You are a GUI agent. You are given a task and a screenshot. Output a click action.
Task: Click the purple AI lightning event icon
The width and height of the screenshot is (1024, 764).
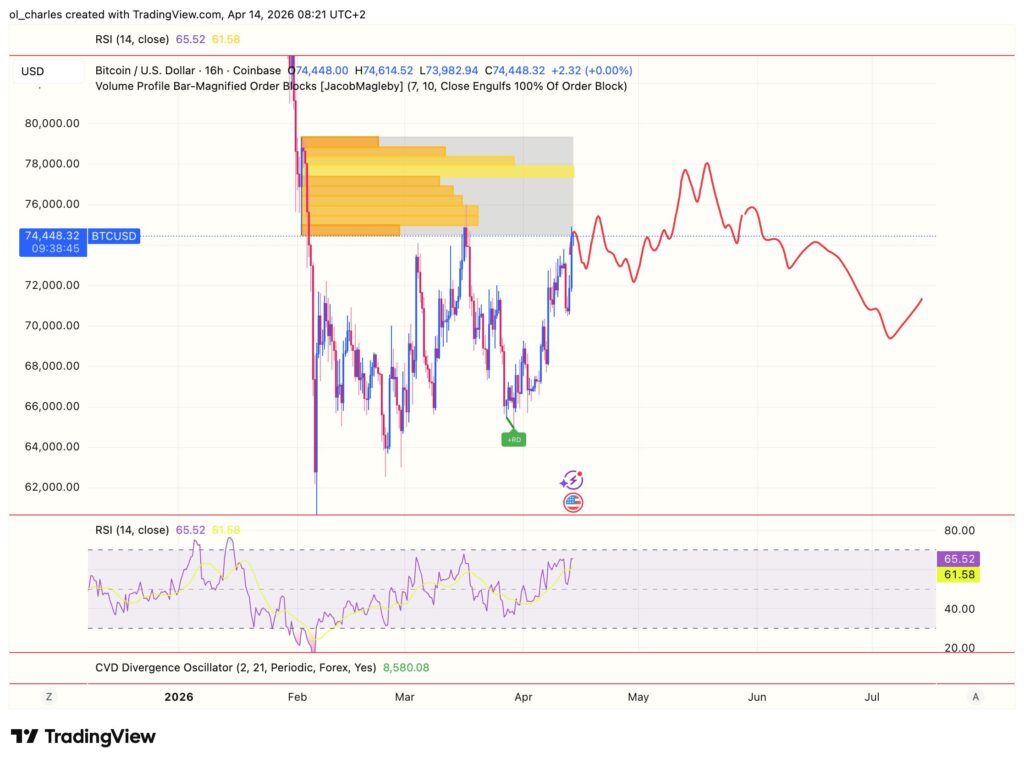point(572,480)
